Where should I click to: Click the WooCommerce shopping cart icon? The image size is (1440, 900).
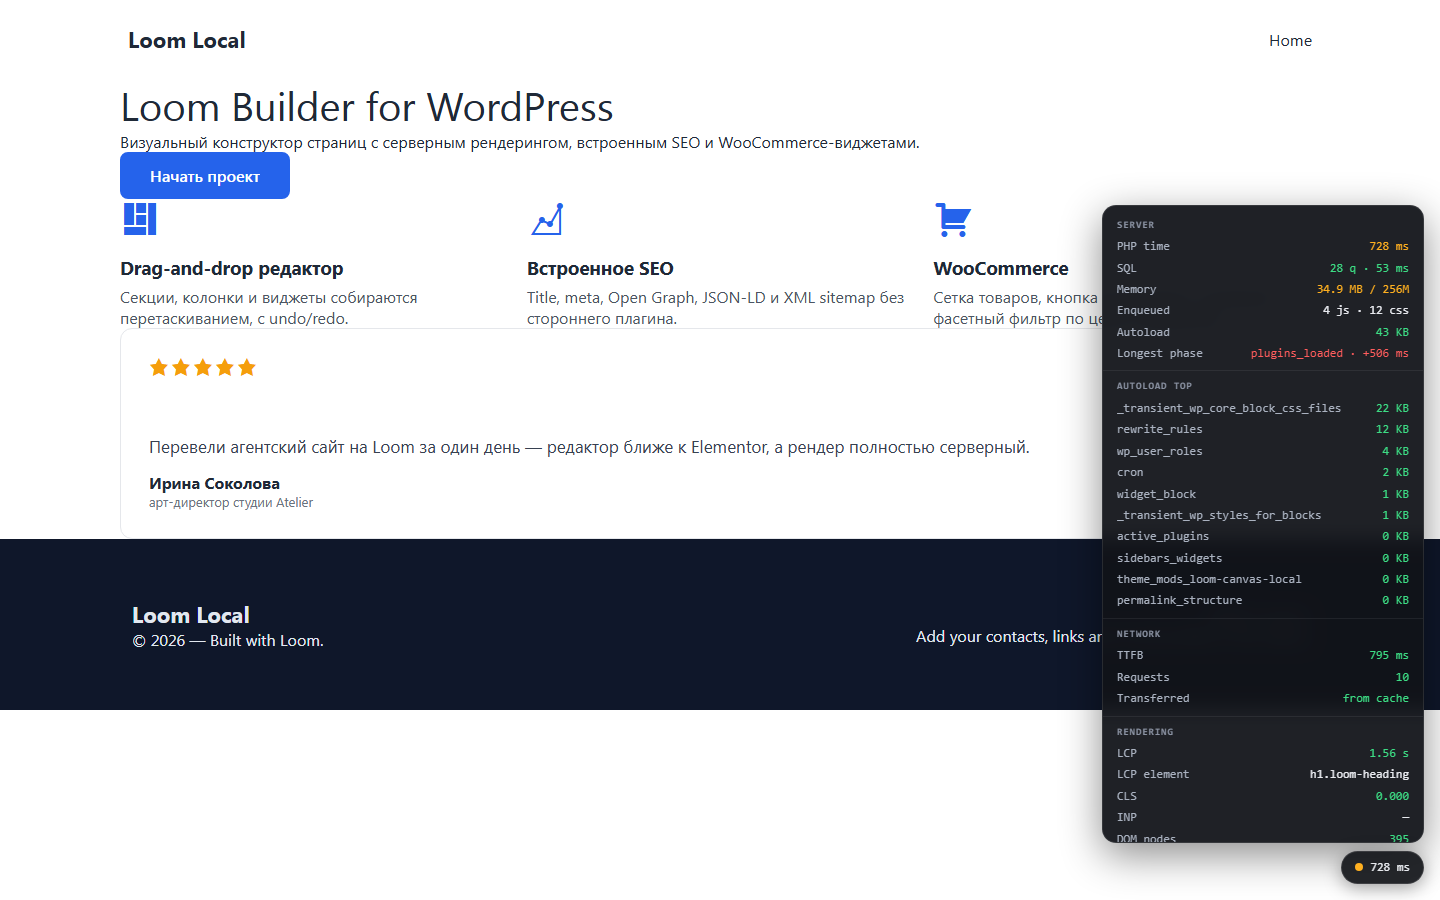coord(953,219)
